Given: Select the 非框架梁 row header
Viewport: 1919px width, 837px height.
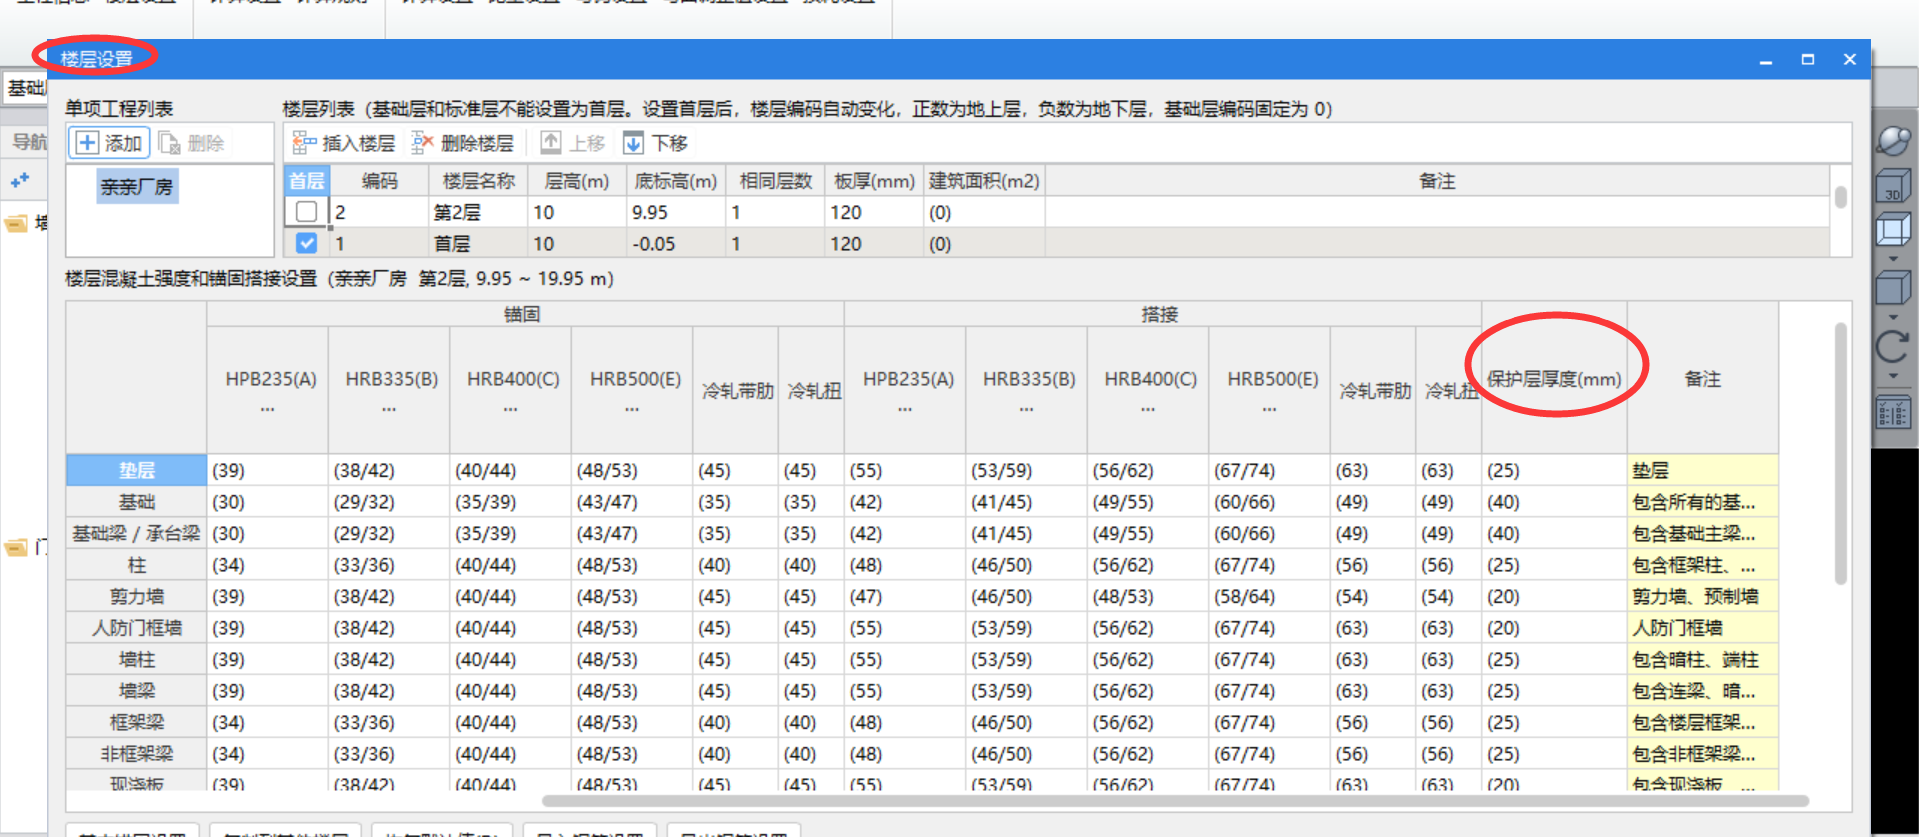Looking at the screenshot, I should coord(137,754).
